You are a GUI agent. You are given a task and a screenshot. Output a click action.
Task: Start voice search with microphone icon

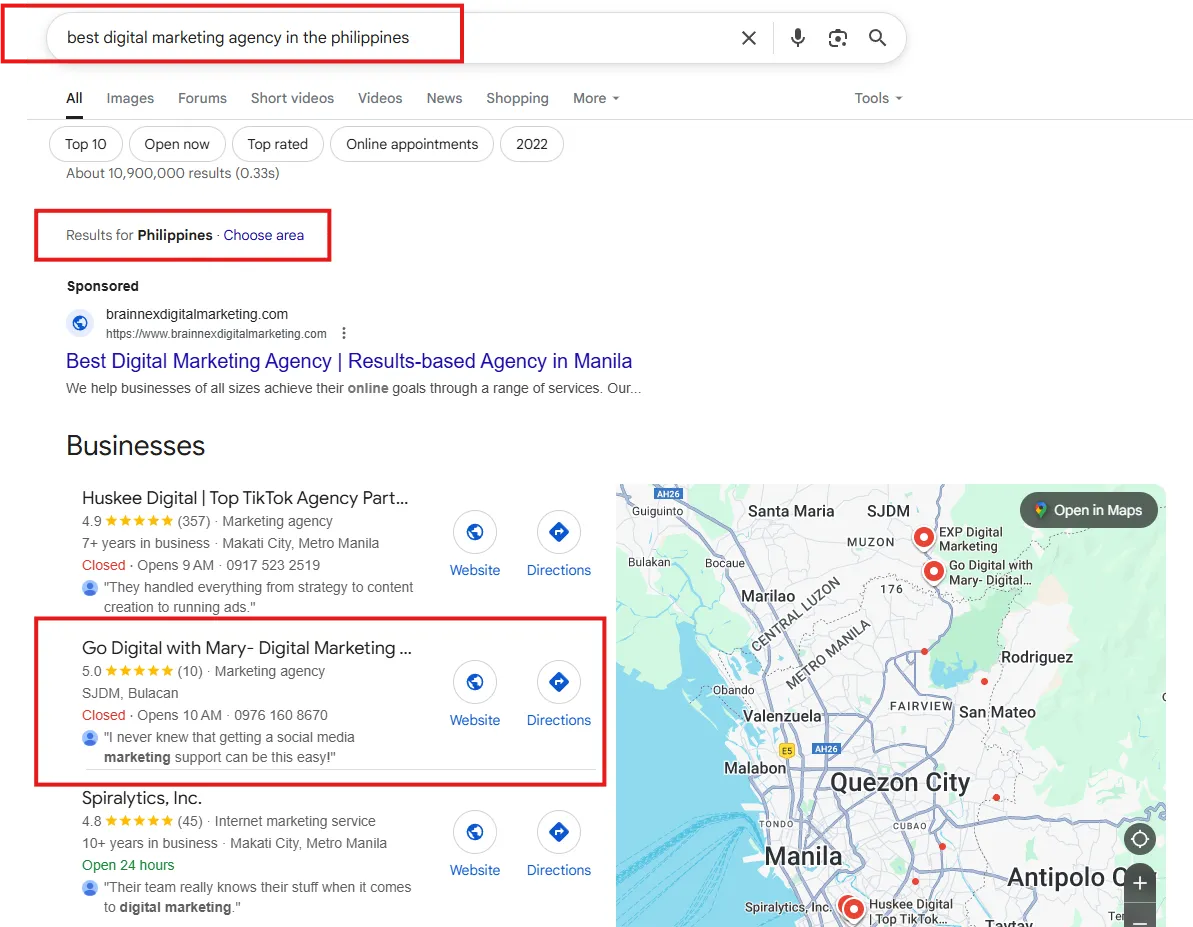[x=797, y=38]
